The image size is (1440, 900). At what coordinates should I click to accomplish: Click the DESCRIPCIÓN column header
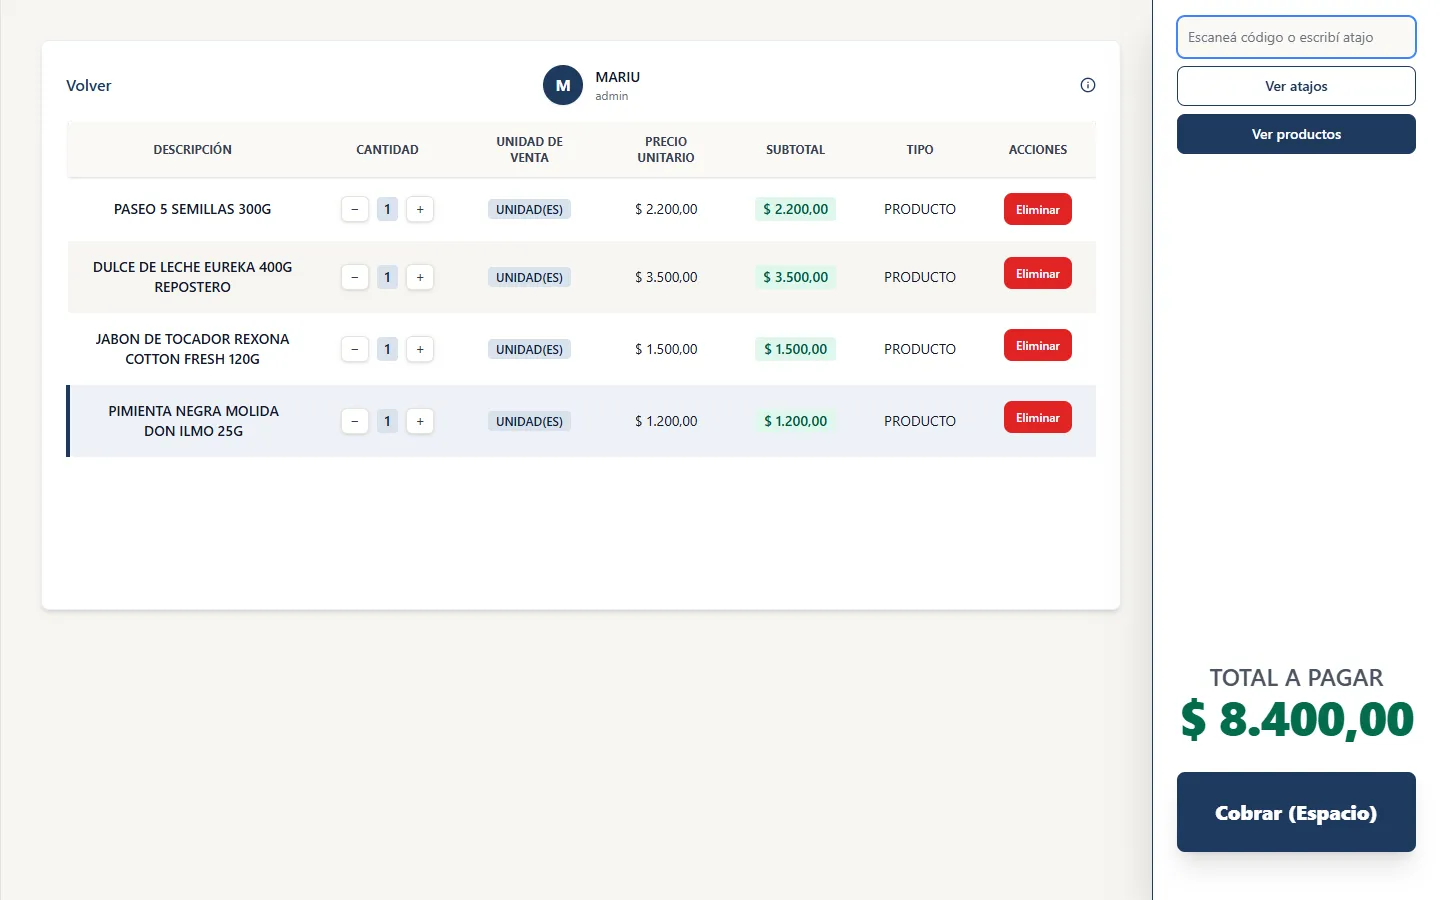(192, 149)
